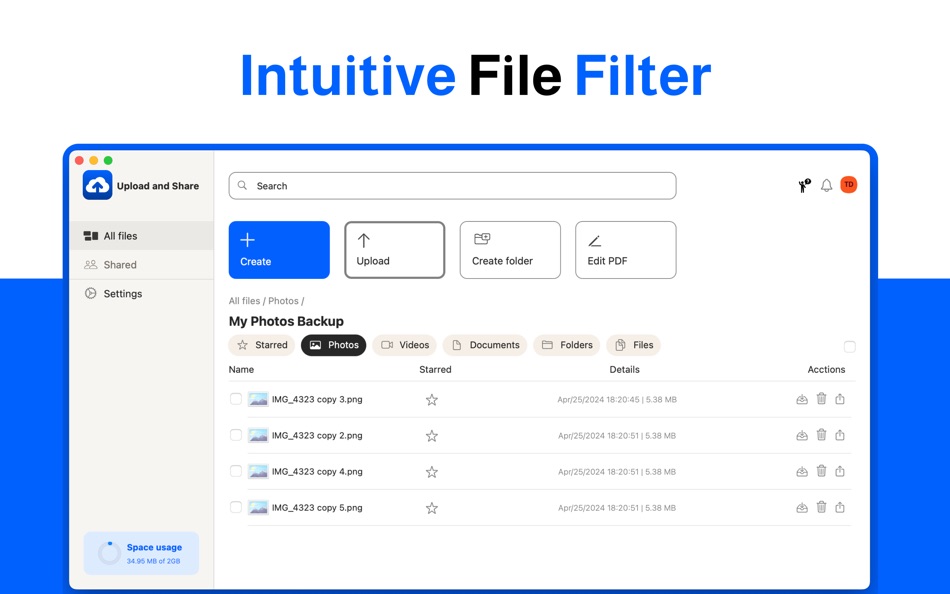
Task: Select the Files filter chip
Action: [x=634, y=345]
